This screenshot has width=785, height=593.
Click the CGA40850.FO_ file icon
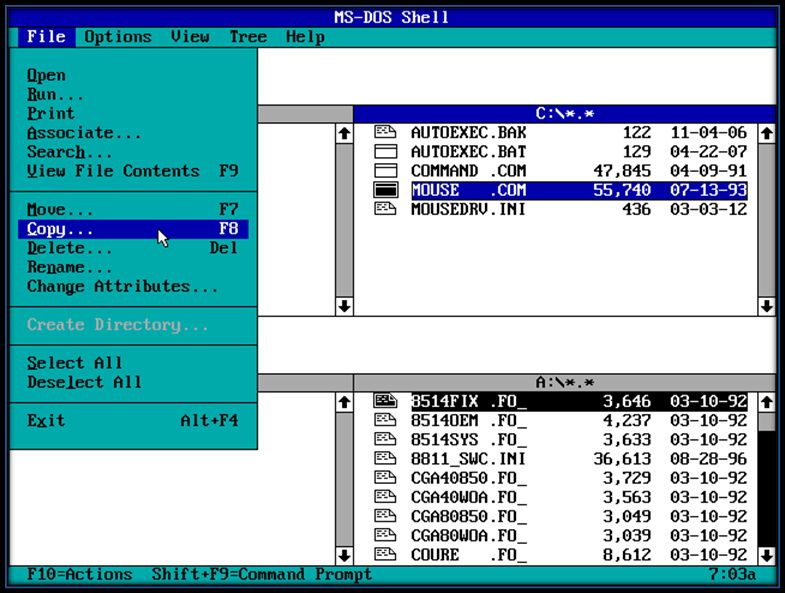tap(385, 478)
